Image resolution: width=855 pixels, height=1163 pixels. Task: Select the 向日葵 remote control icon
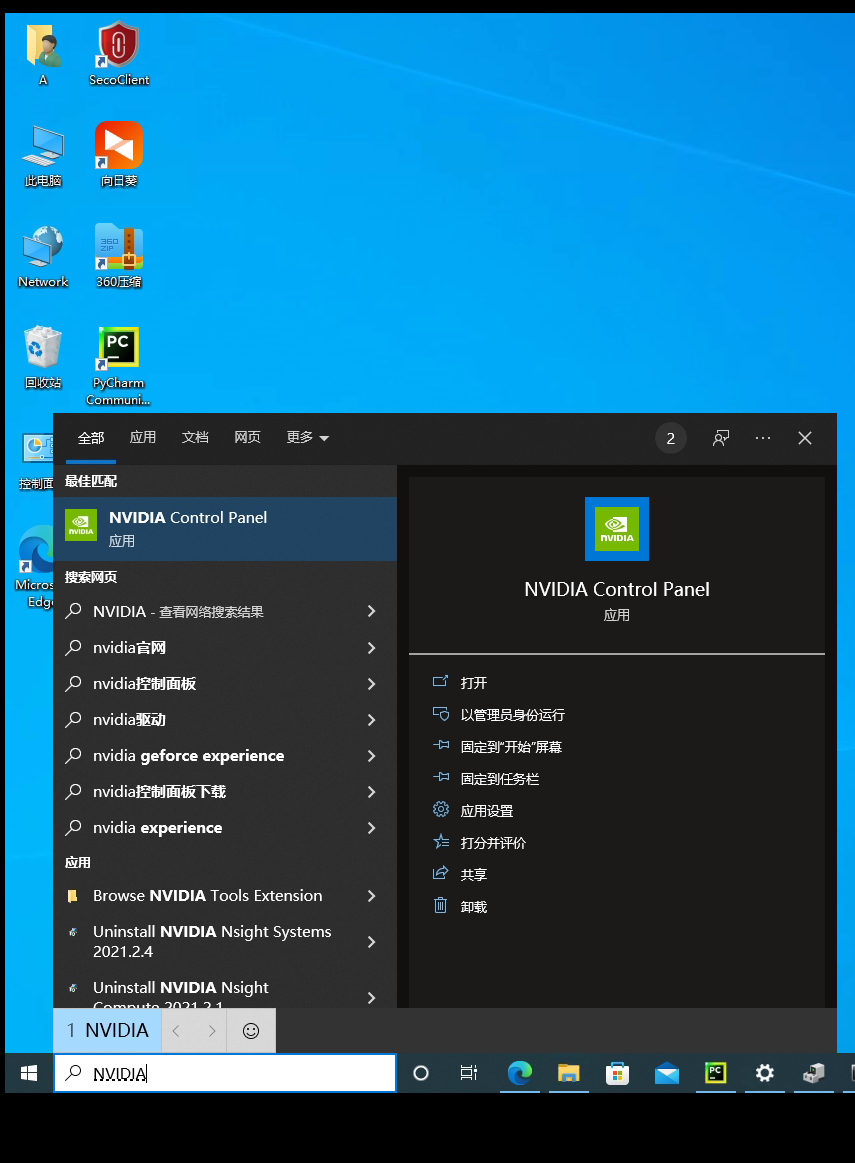click(119, 155)
